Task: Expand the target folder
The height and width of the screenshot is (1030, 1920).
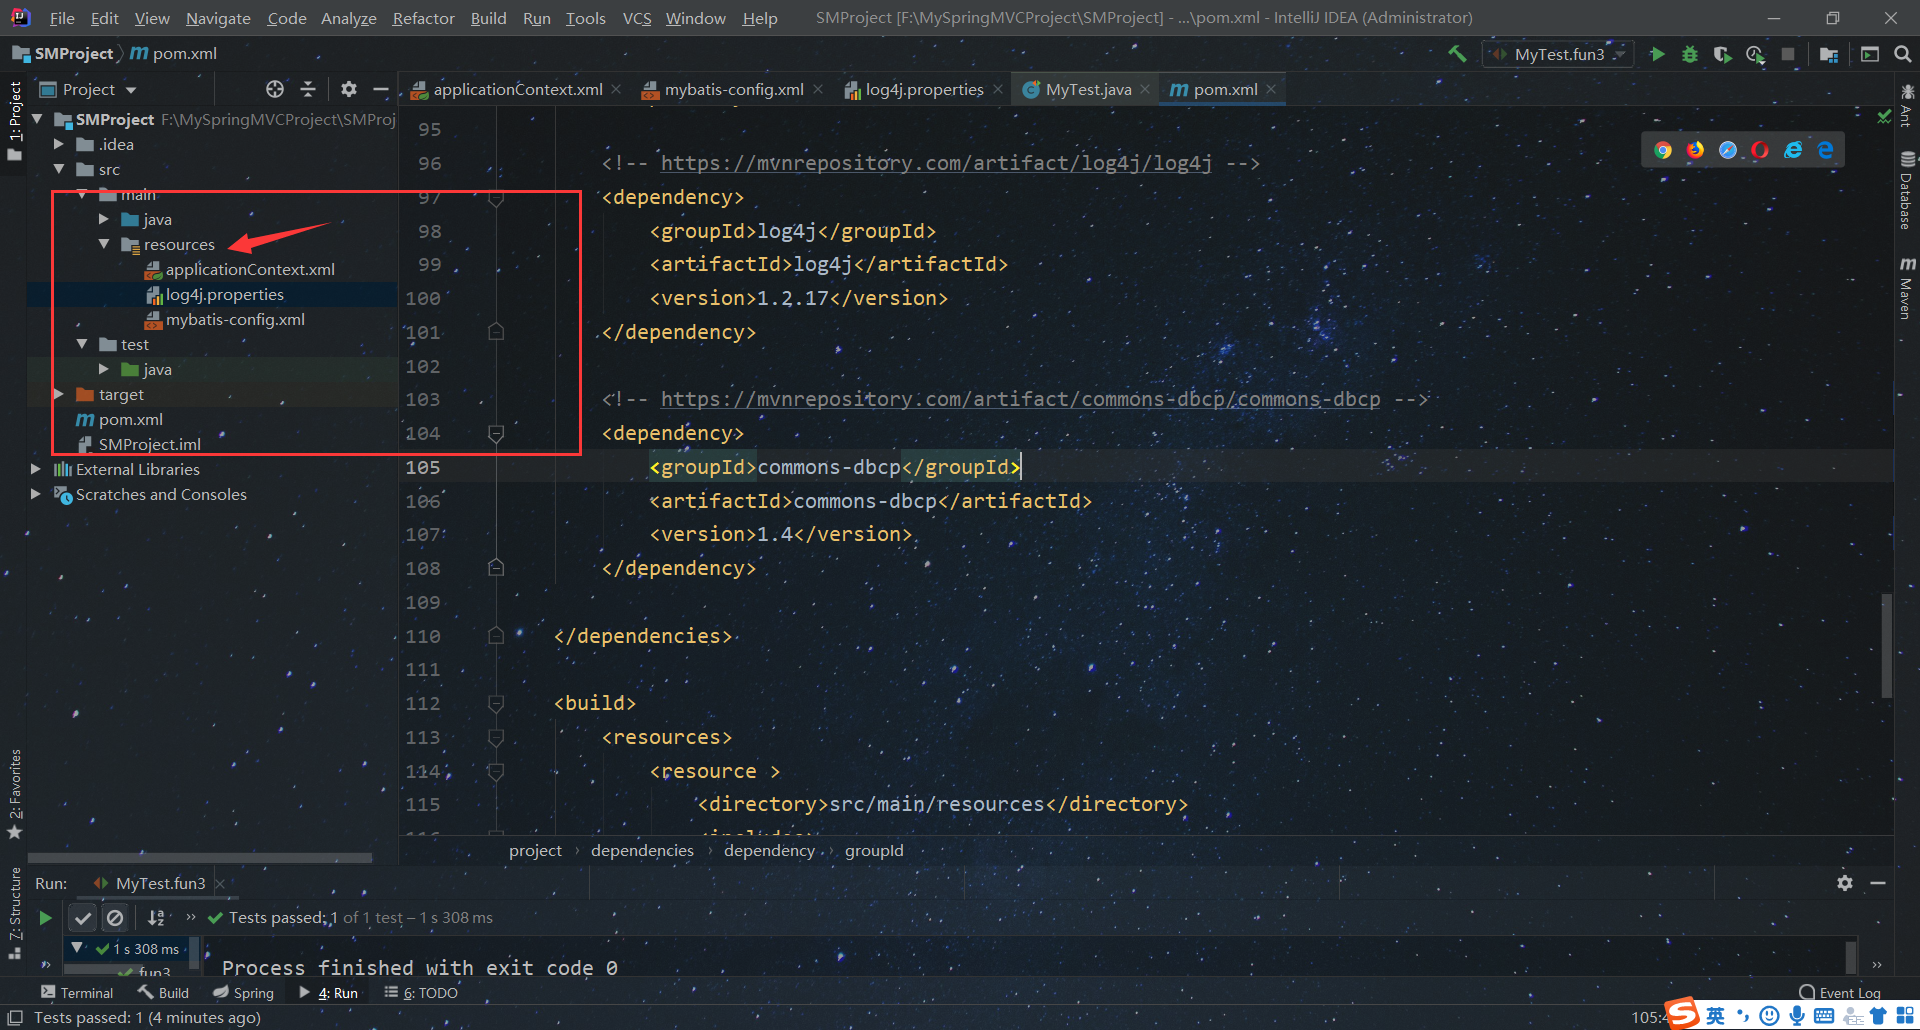Action: click(x=59, y=394)
